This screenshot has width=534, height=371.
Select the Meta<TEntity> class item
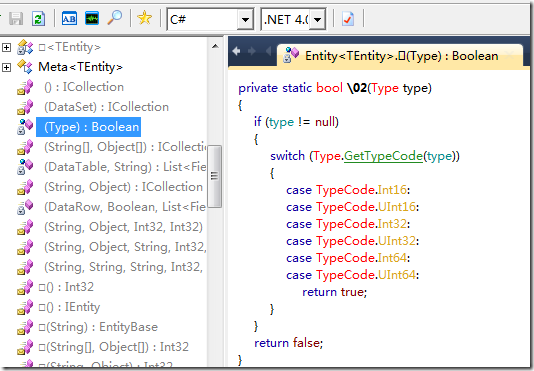tap(80, 67)
